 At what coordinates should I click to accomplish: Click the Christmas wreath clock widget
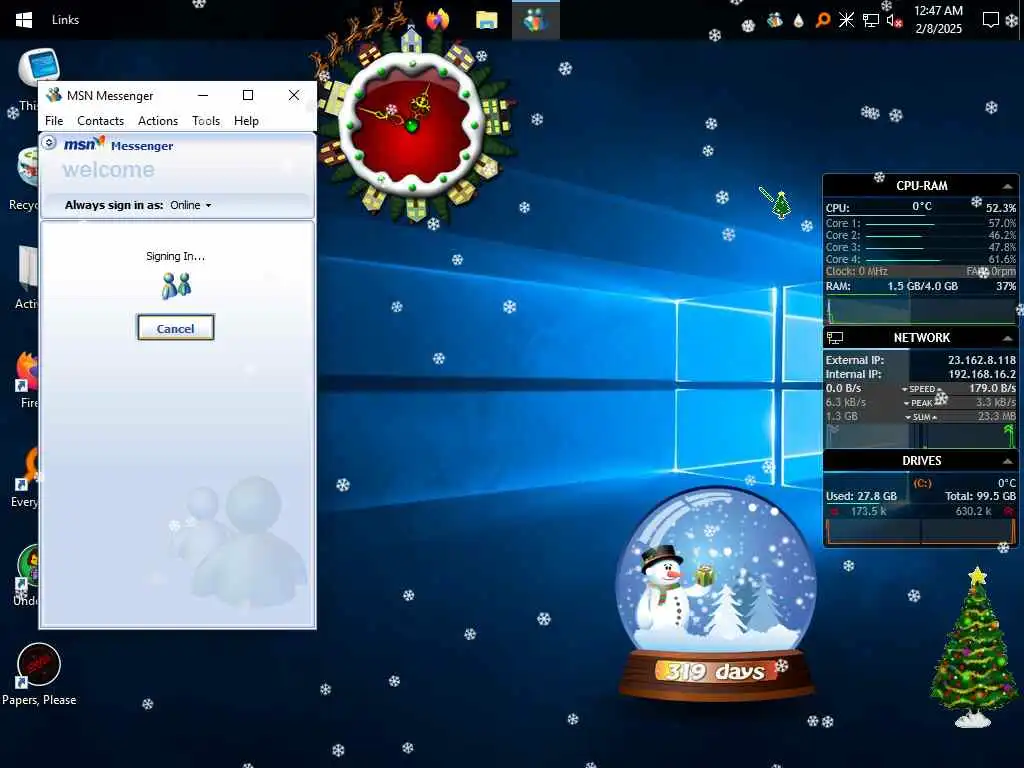click(412, 123)
